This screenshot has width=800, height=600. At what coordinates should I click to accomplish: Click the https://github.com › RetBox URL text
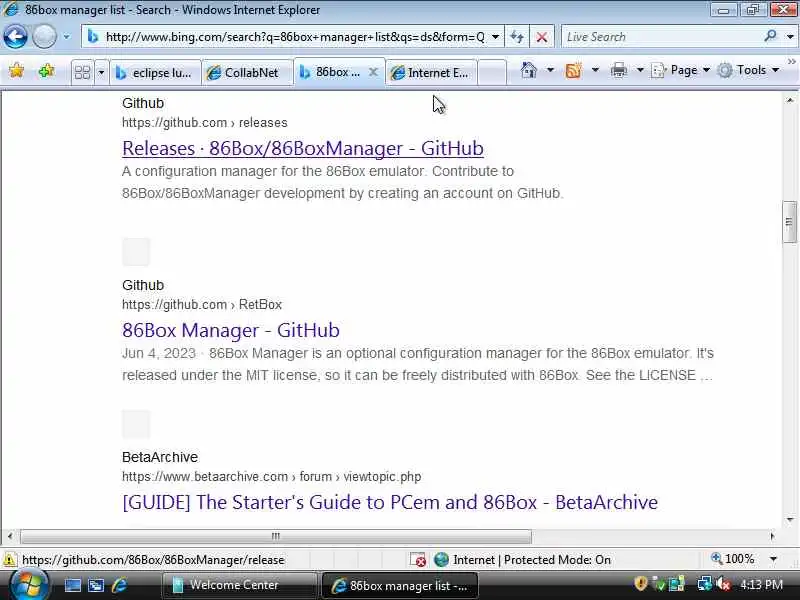[202, 305]
